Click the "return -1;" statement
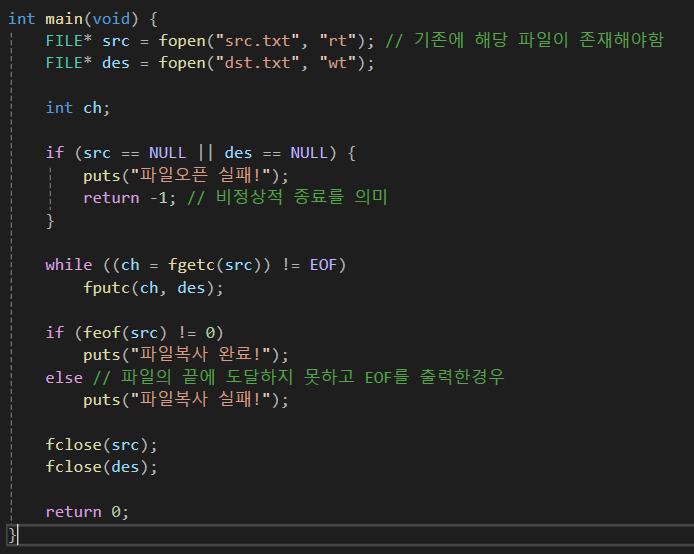The height and width of the screenshot is (554, 694). coord(130,198)
